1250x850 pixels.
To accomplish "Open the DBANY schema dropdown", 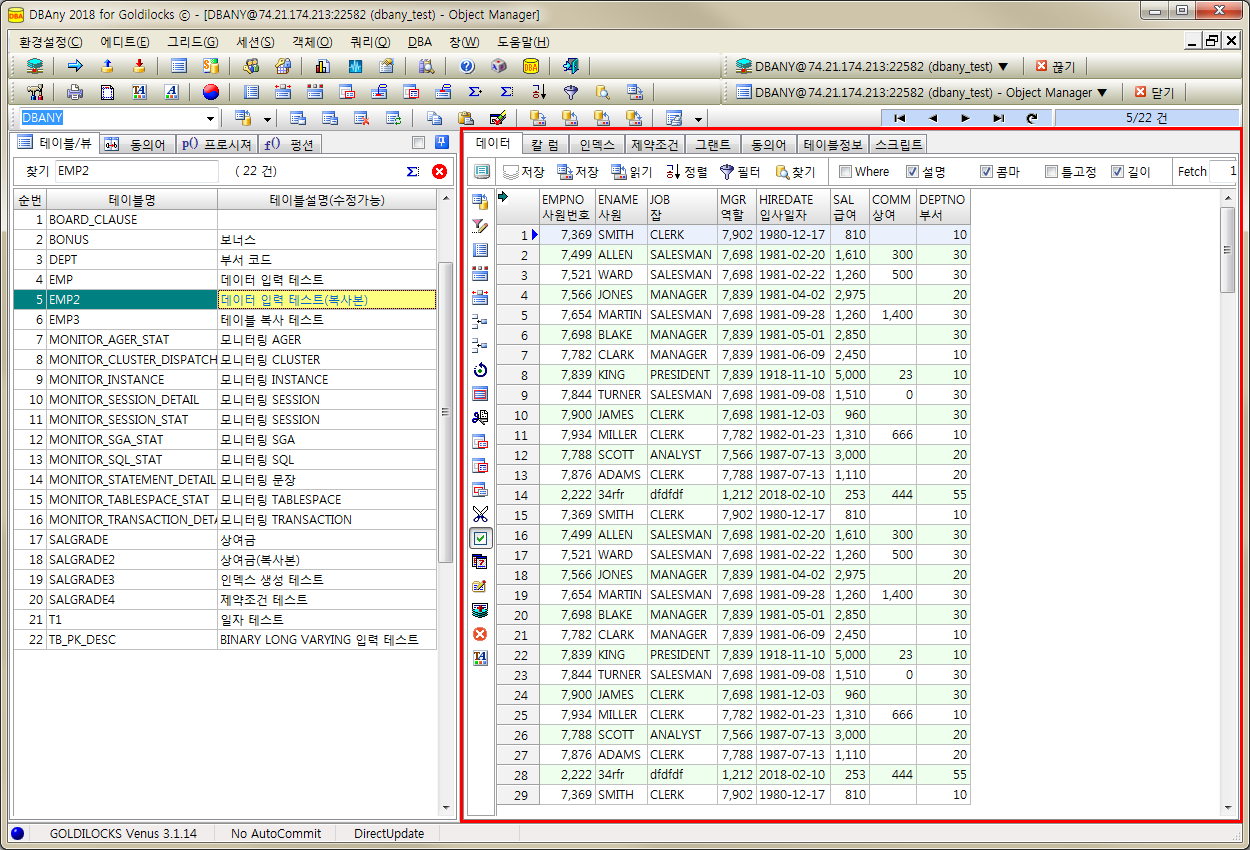I will (208, 118).
